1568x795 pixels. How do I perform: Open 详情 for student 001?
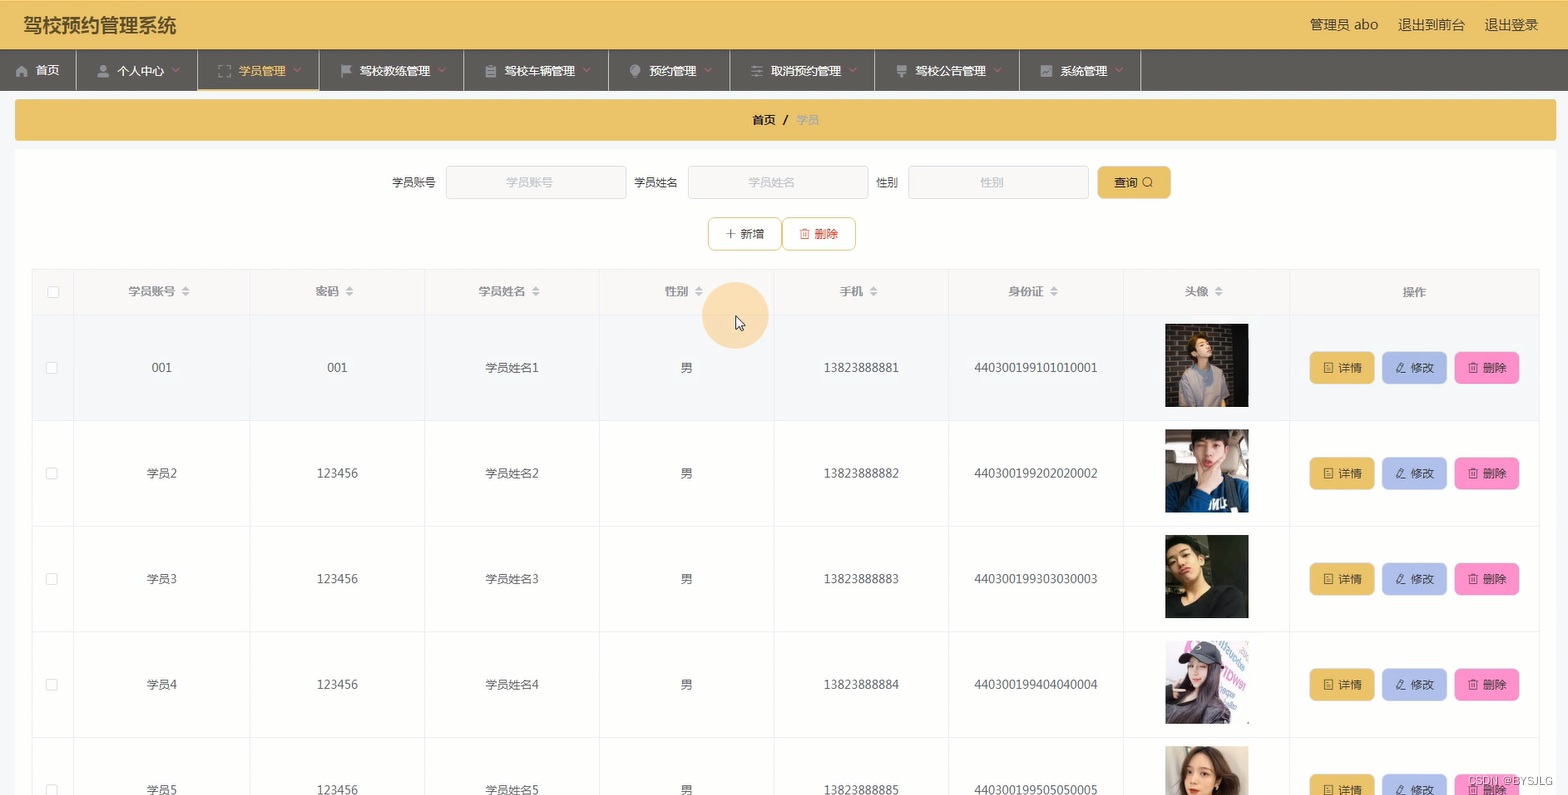pos(1342,368)
